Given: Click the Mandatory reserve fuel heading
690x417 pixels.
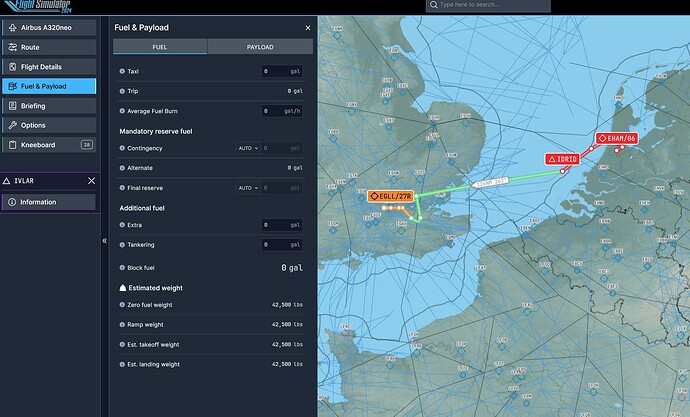Looking at the screenshot, I should (x=156, y=131).
